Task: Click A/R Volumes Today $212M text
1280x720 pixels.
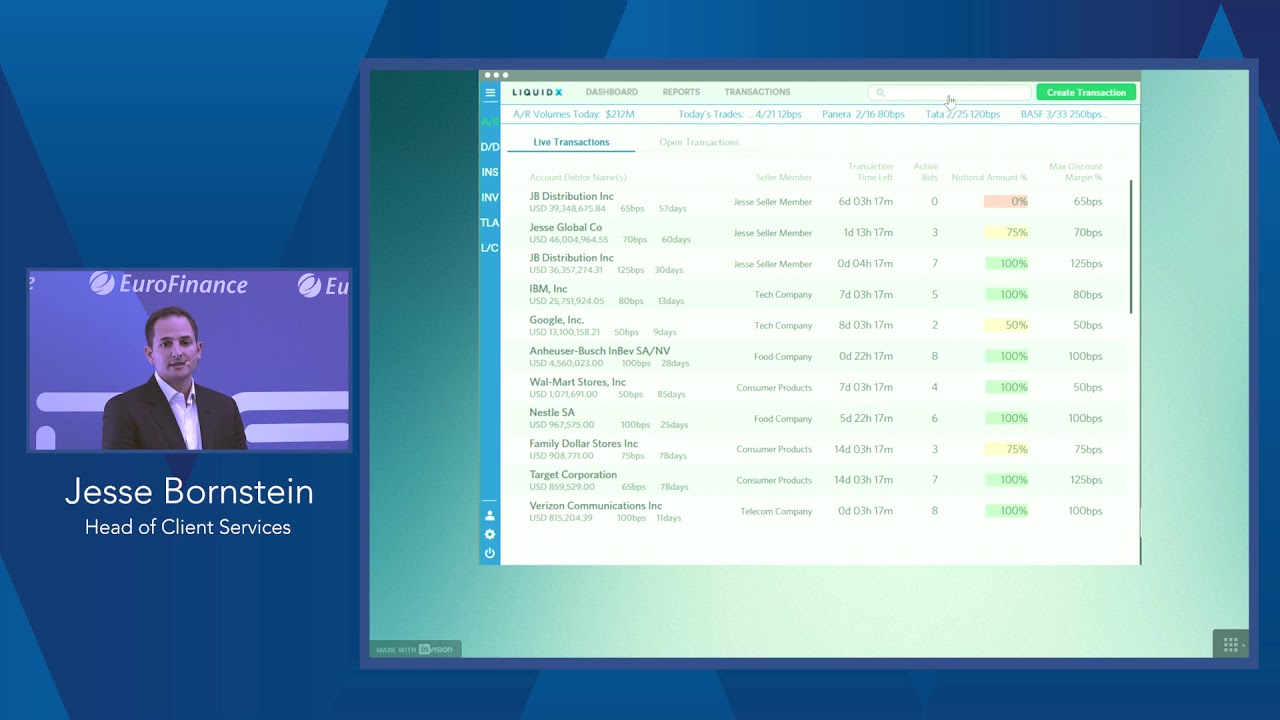Action: click(x=573, y=114)
